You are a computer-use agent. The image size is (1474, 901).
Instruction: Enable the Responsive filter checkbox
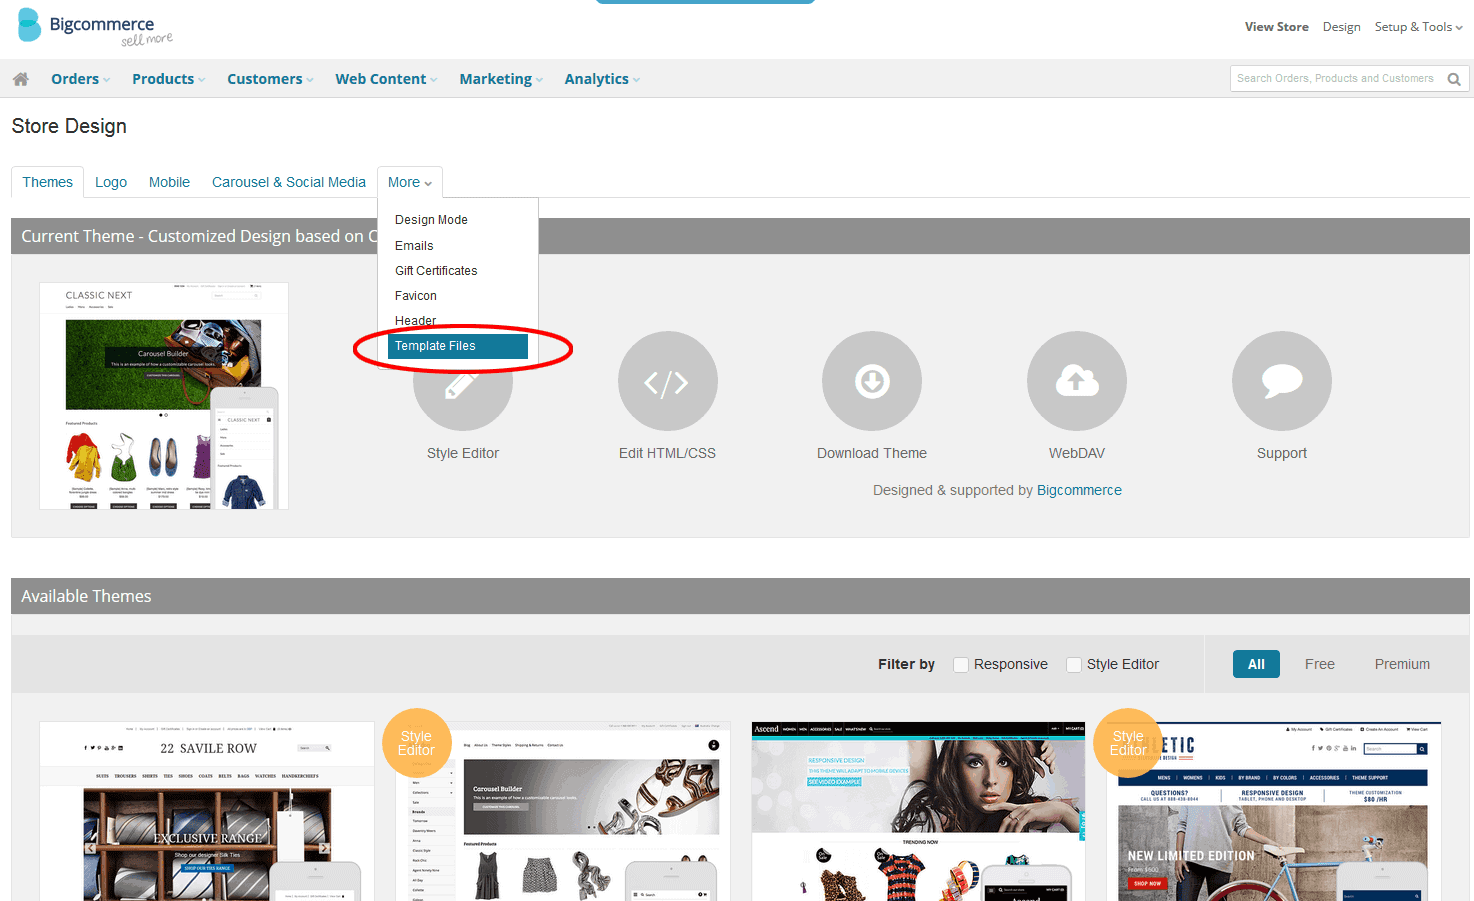coord(961,665)
